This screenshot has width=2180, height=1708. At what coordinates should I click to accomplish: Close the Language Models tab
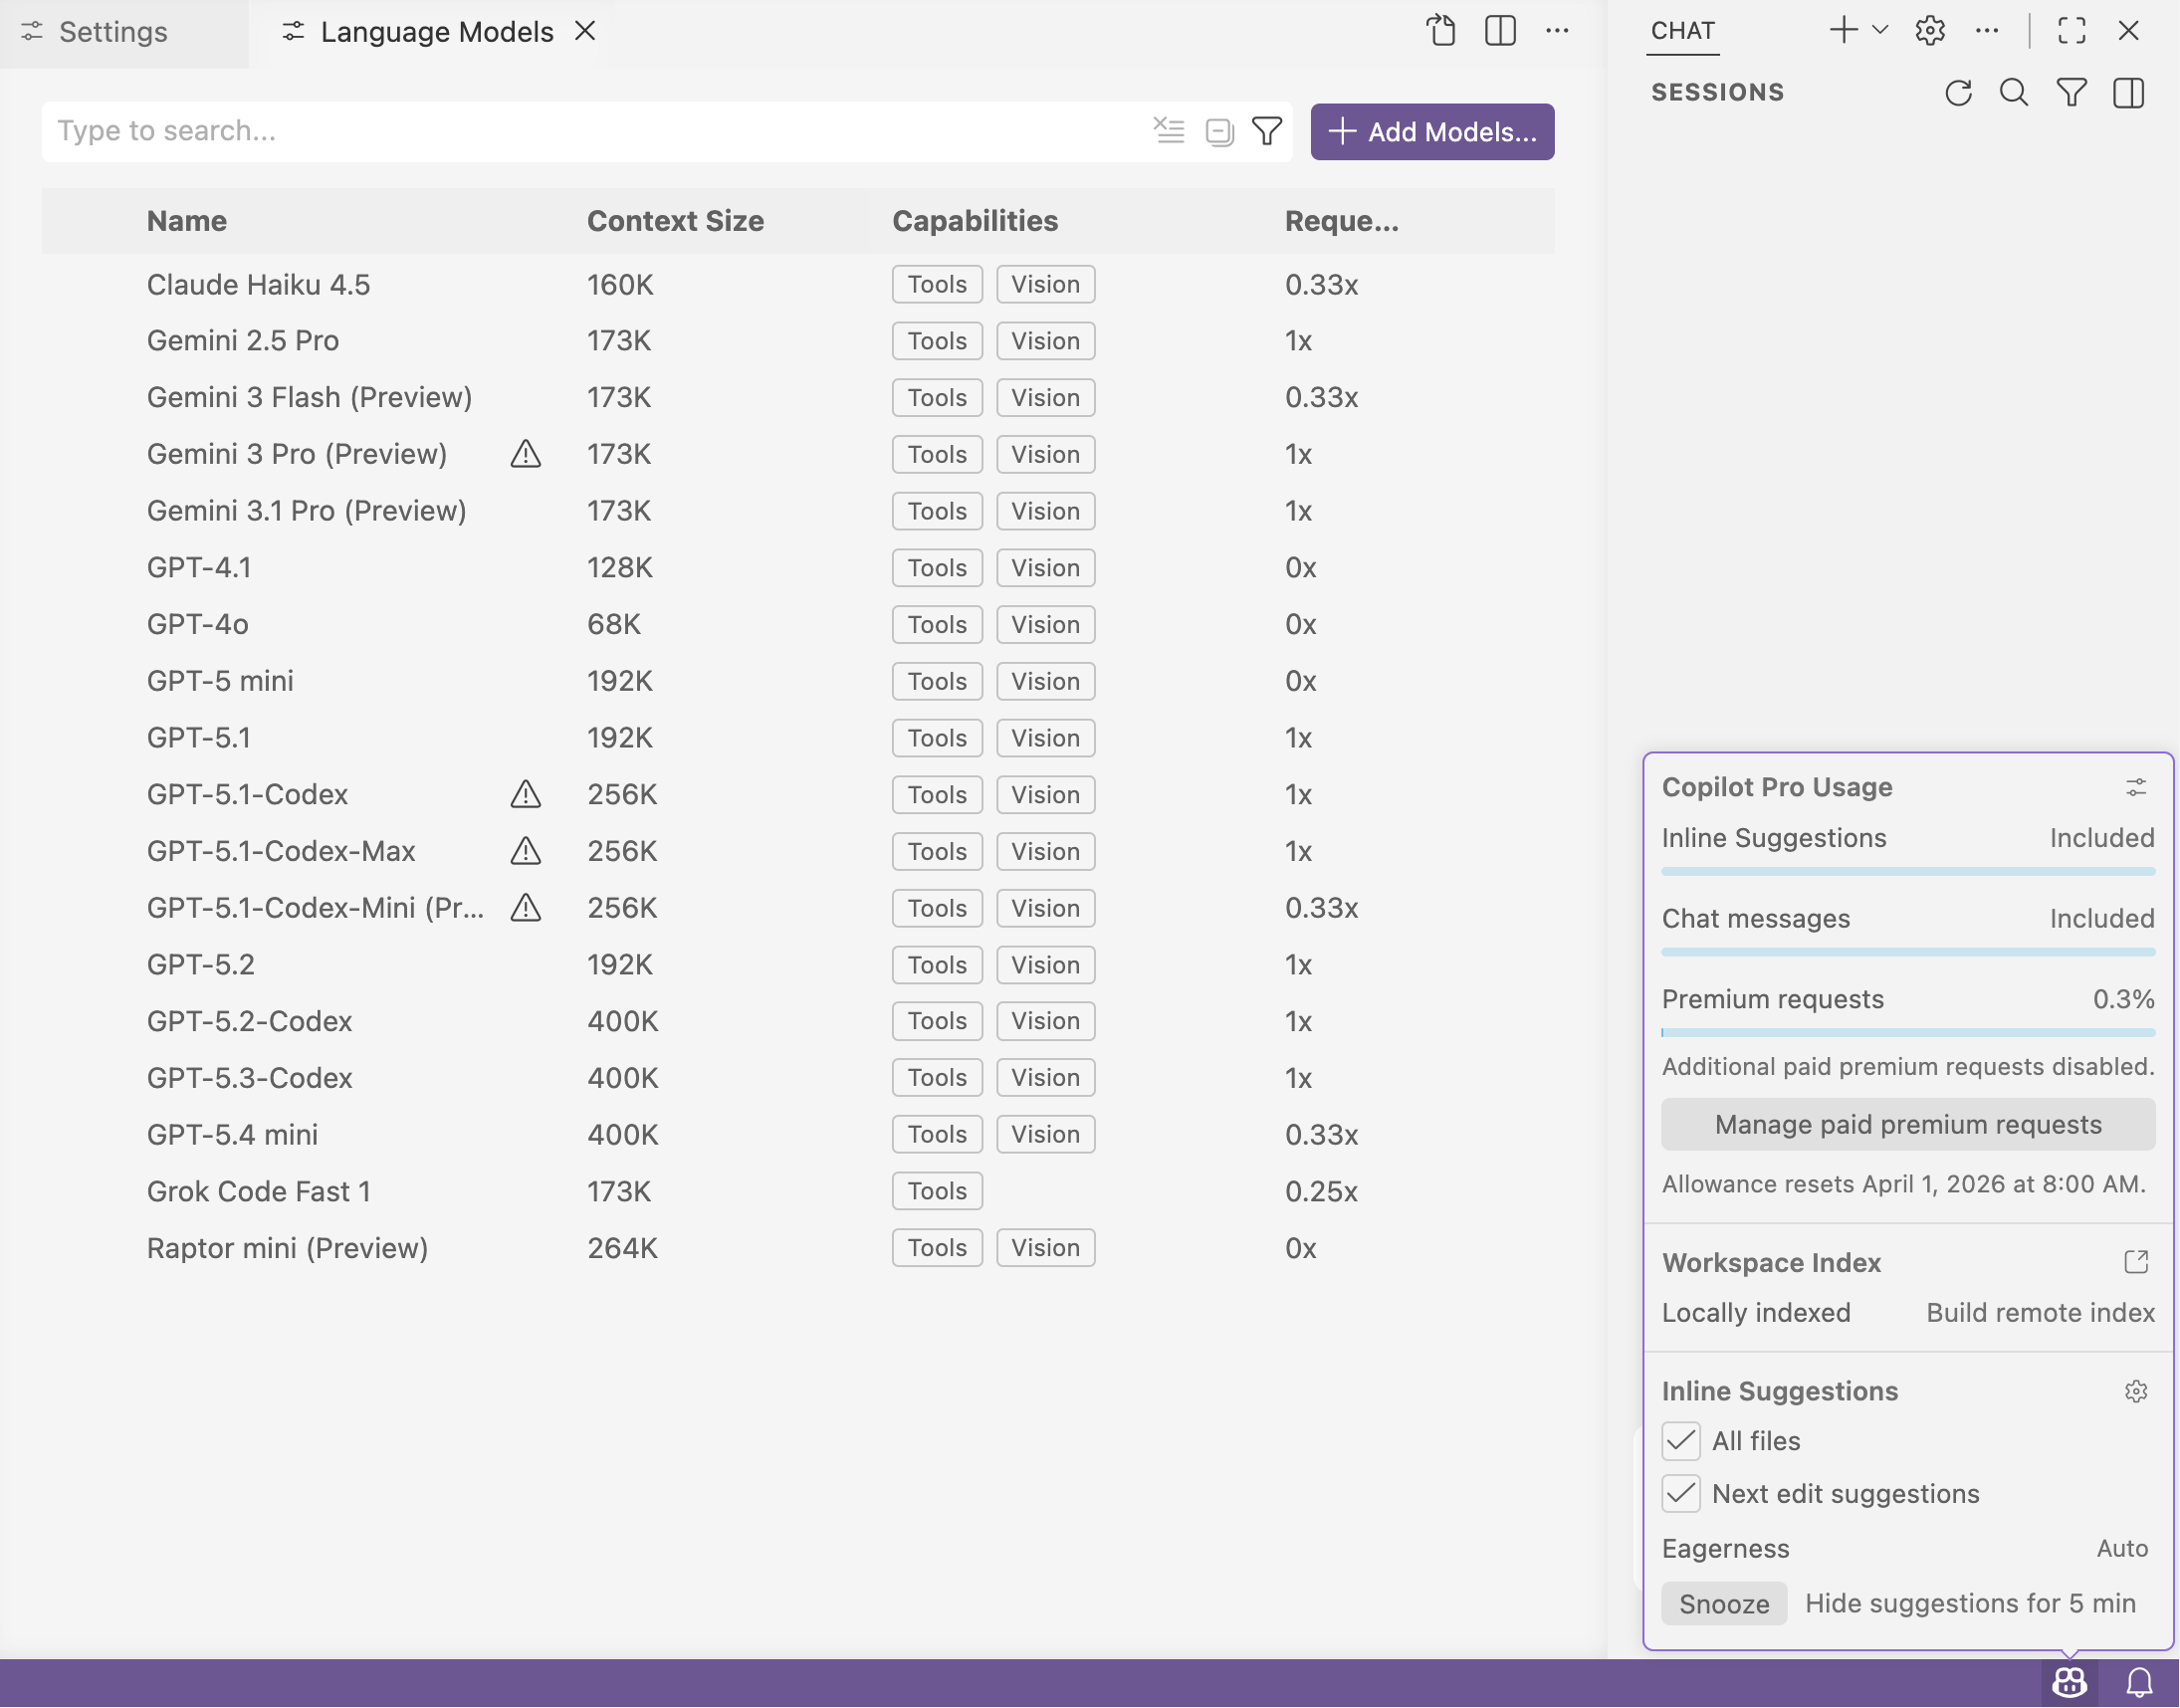click(x=585, y=31)
